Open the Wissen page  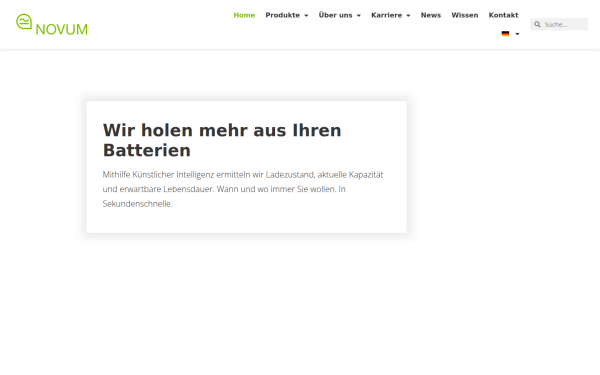[465, 15]
